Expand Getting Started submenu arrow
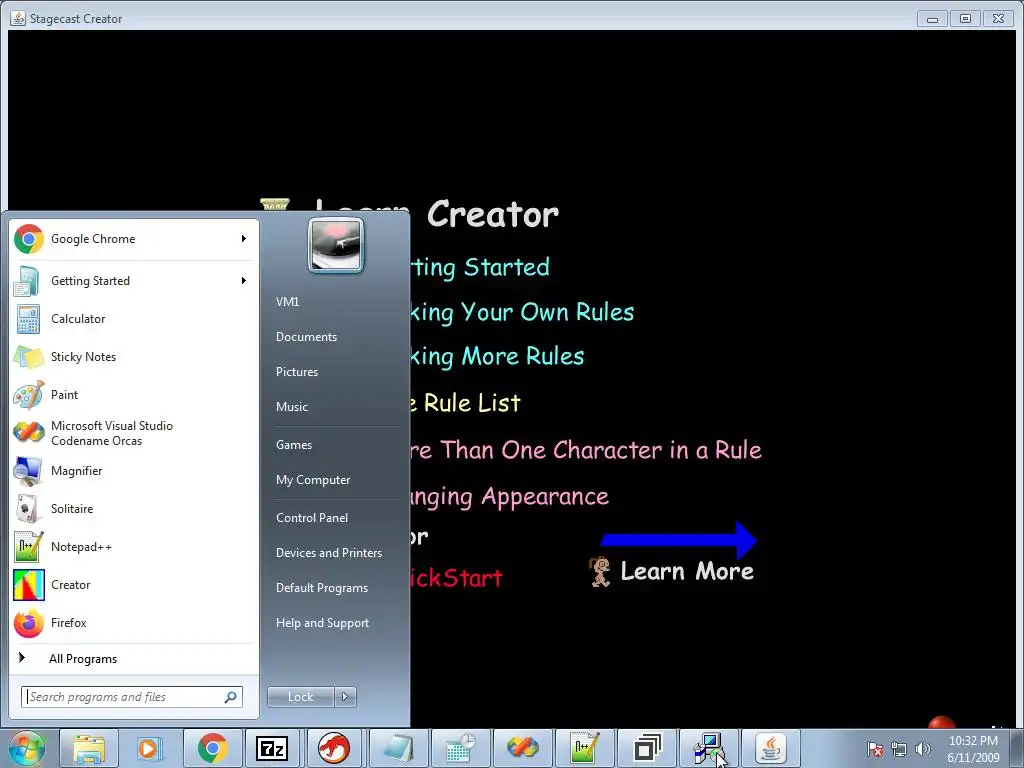 tap(244, 281)
